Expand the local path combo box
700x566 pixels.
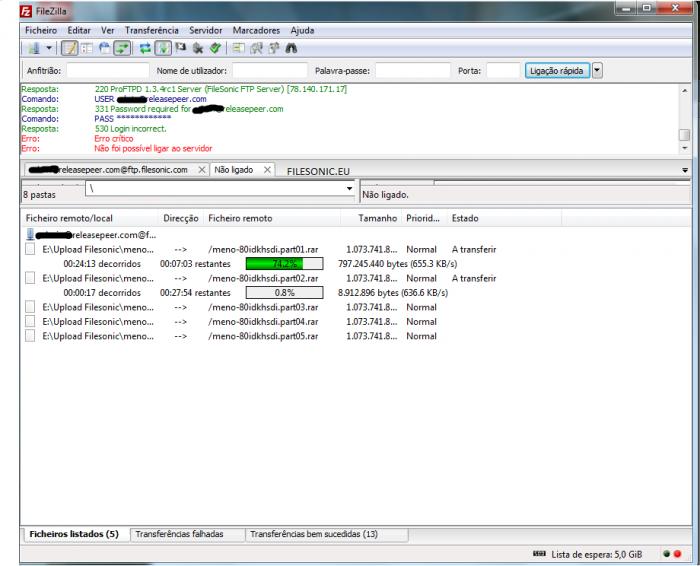[x=348, y=188]
